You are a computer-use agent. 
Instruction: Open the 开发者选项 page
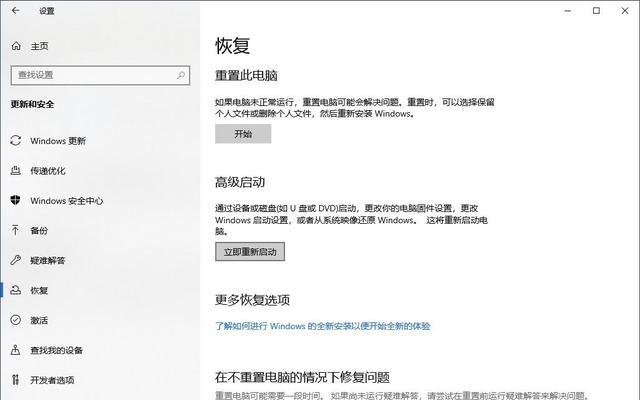(x=52, y=380)
